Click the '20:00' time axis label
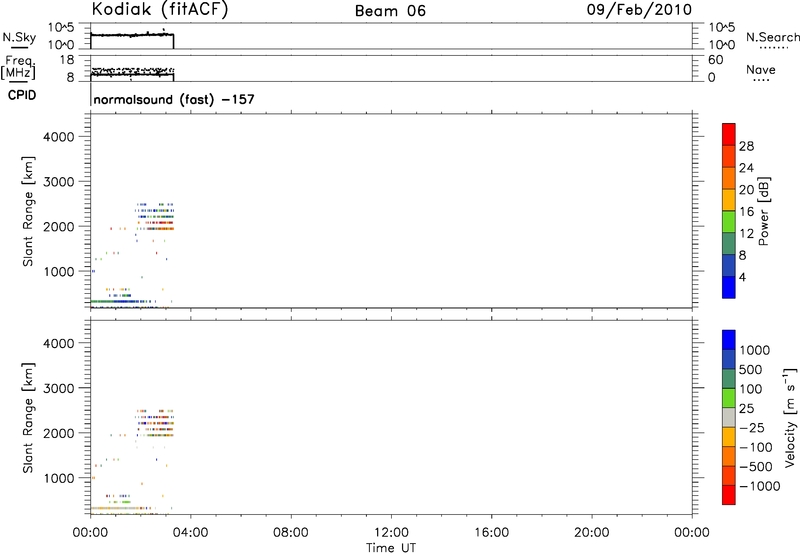Image resolution: width=800 pixels, height=554 pixels. point(591,533)
